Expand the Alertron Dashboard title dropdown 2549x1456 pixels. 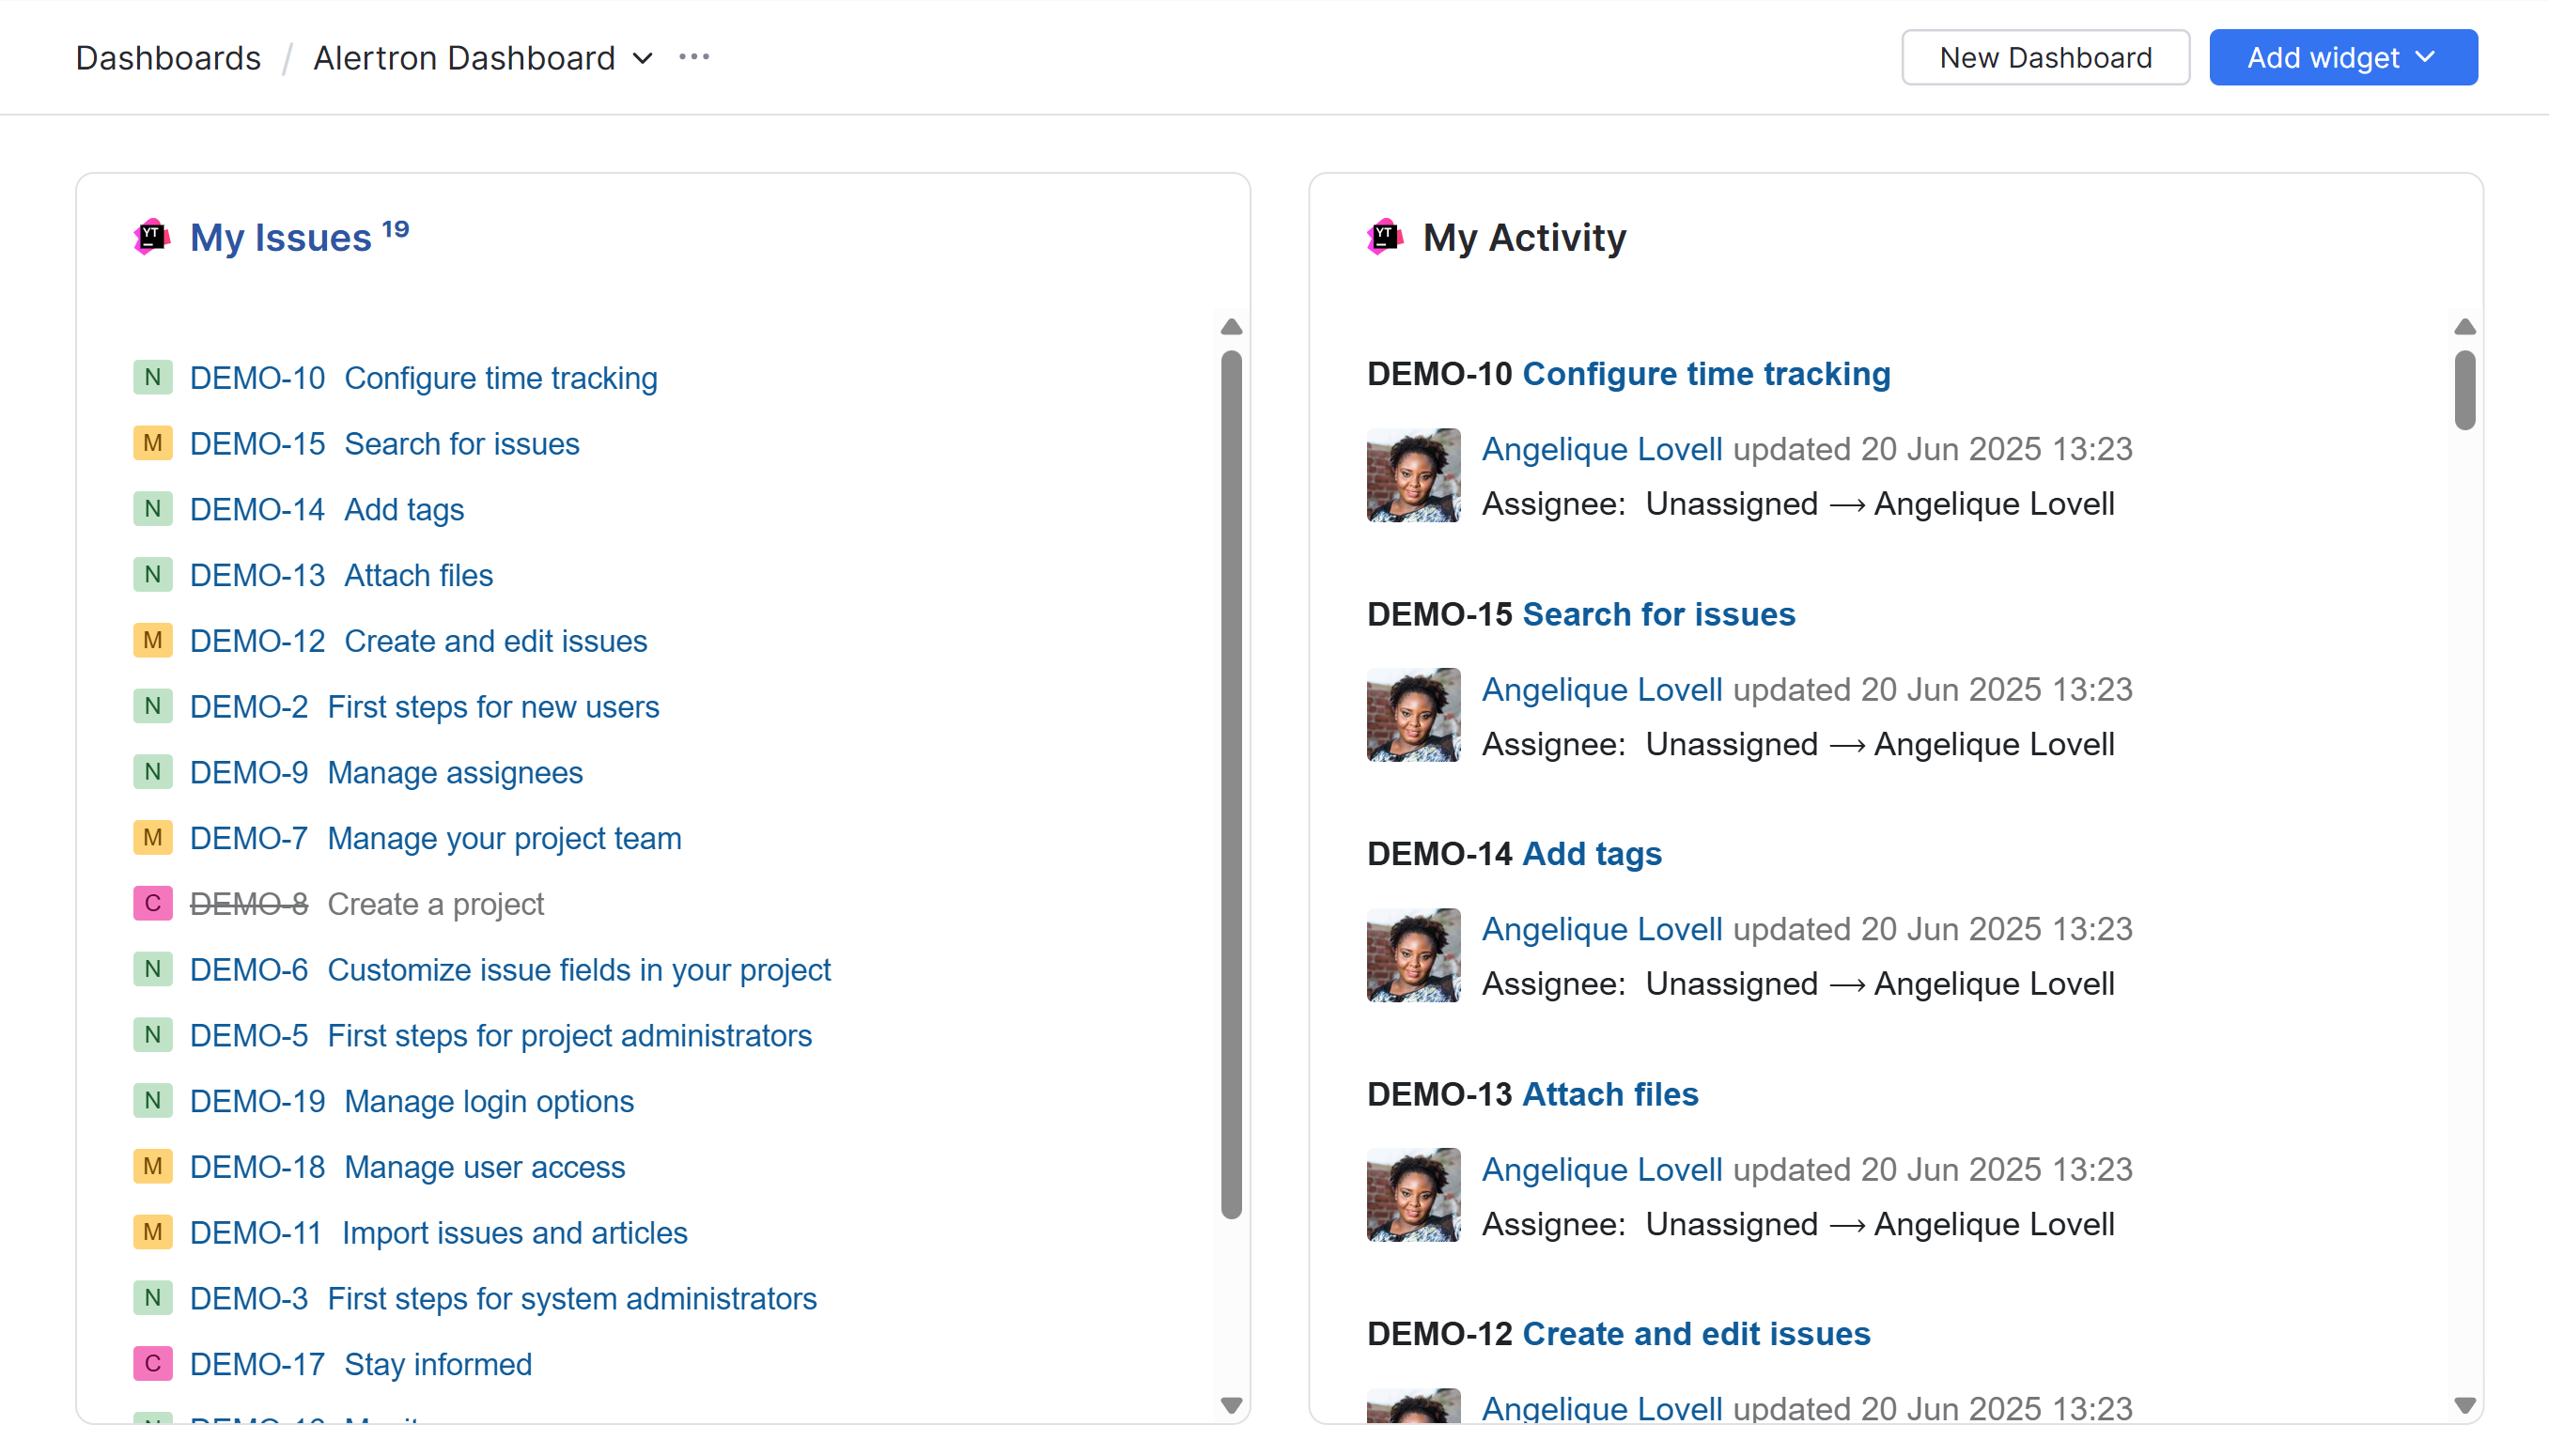click(x=641, y=57)
